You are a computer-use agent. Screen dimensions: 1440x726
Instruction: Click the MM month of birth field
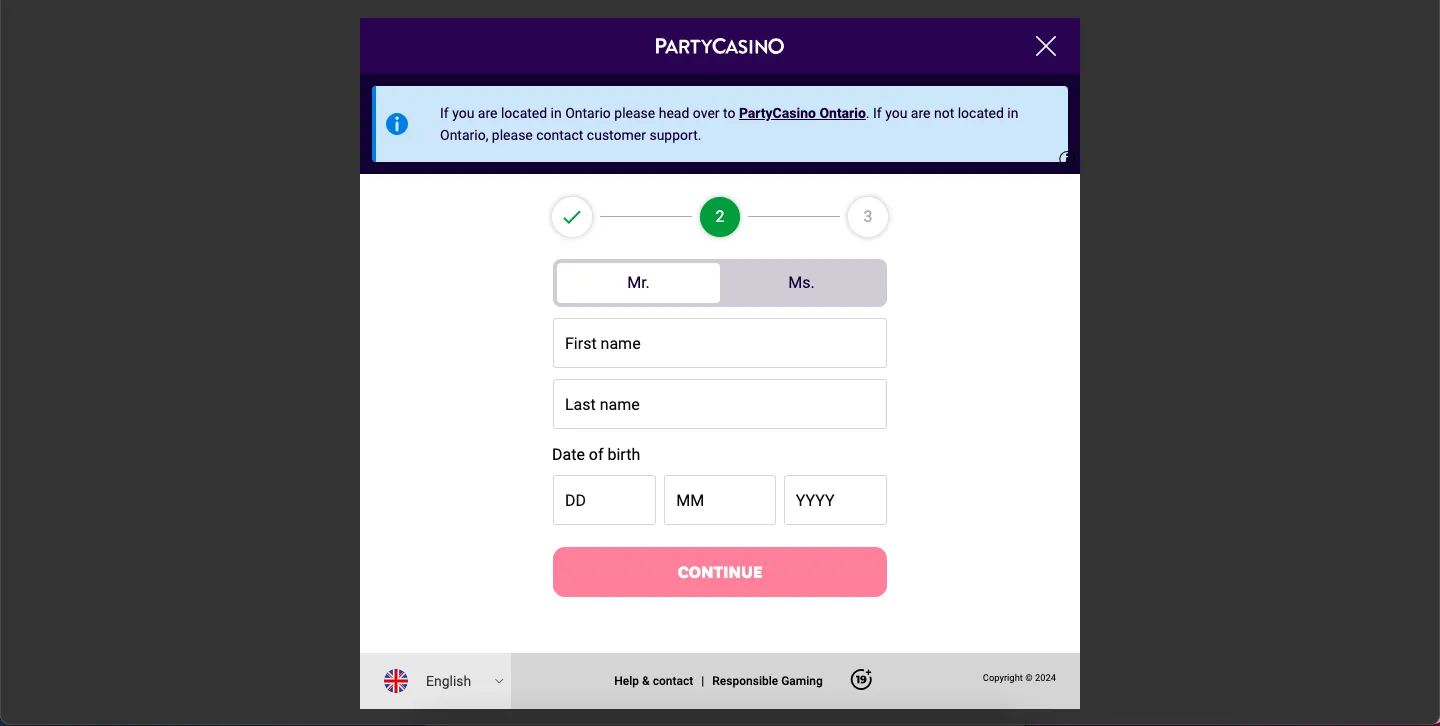720,500
